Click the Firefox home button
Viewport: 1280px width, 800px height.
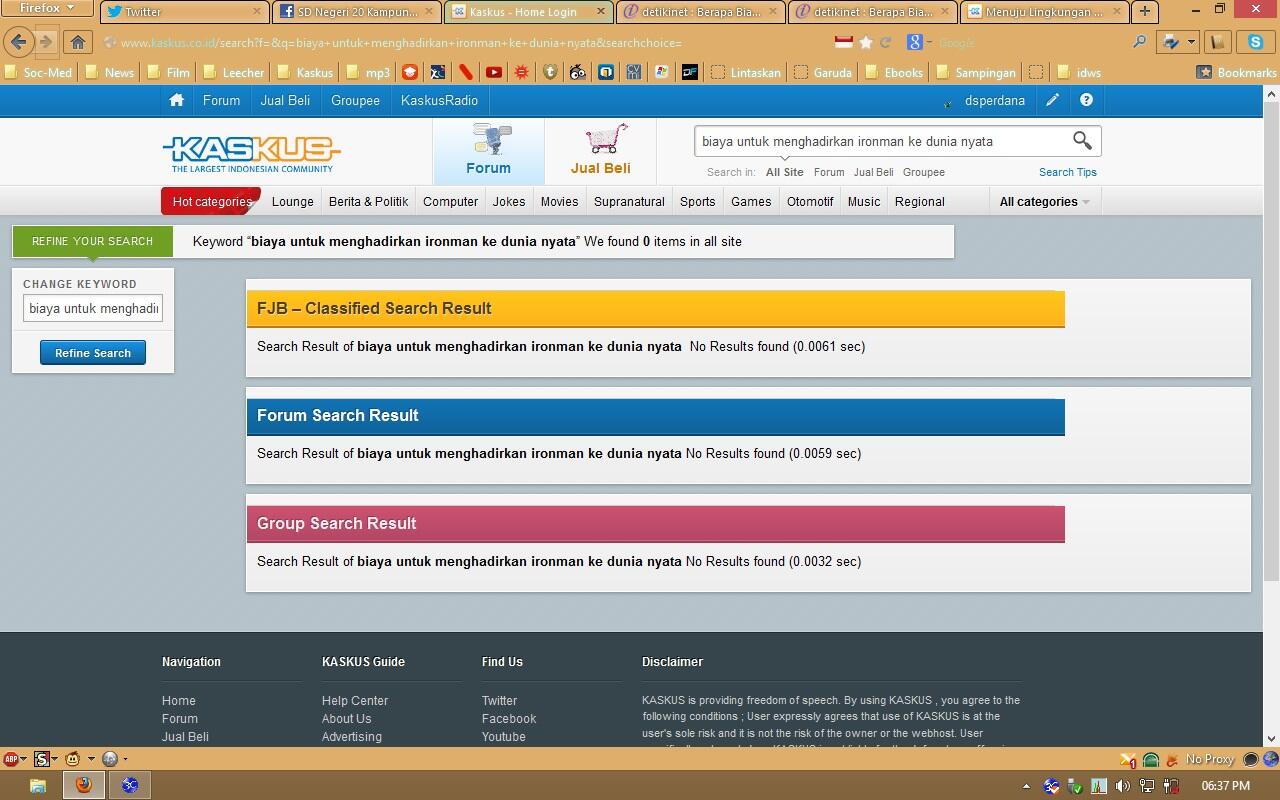pyautogui.click(x=78, y=42)
